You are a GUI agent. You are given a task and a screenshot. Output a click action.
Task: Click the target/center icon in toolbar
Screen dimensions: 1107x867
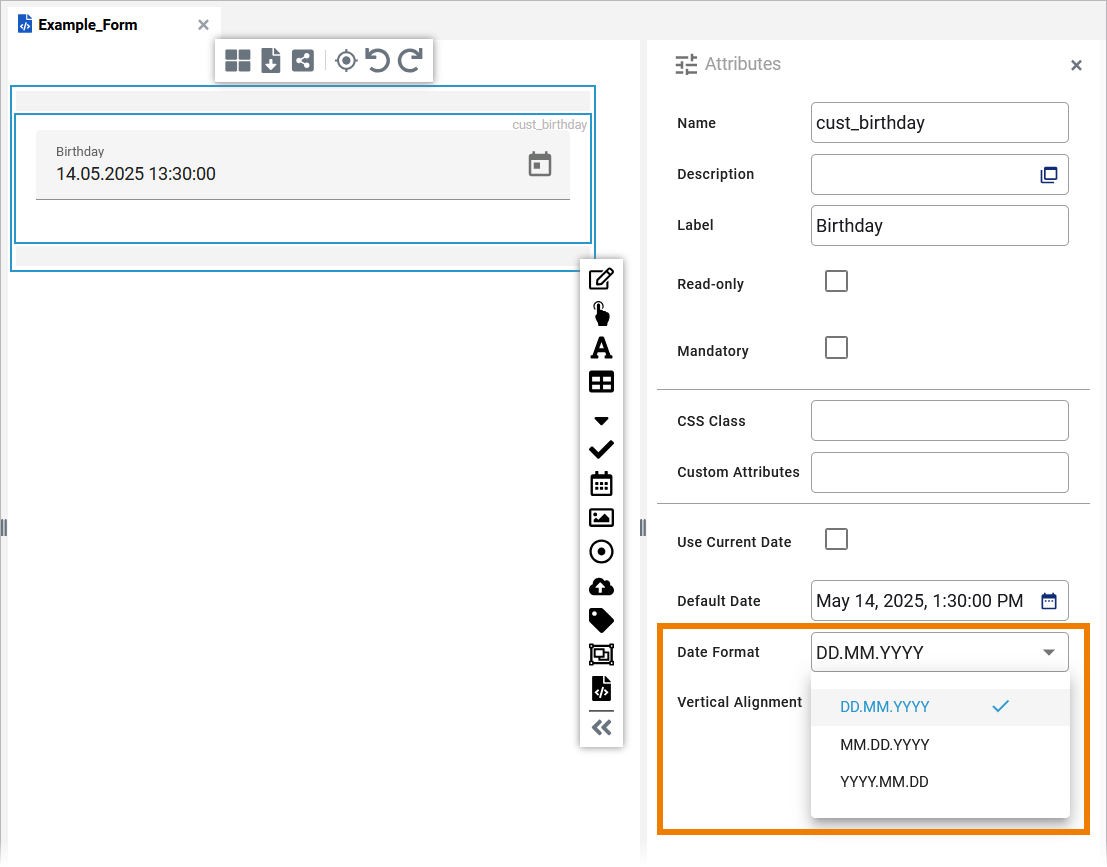(x=346, y=61)
